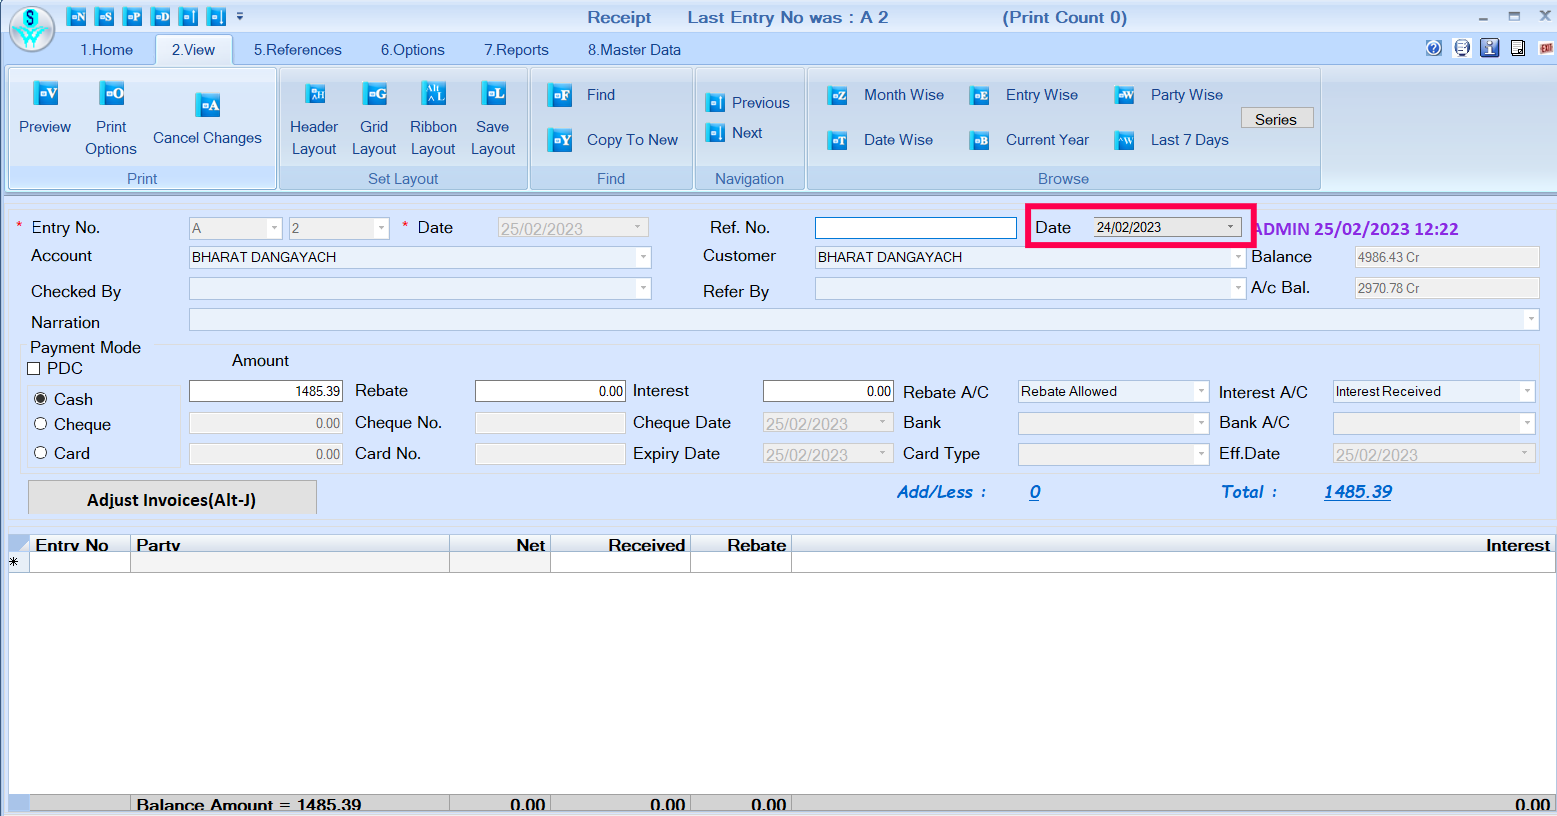The image size is (1557, 816).
Task: Switch to the 1.Home tab
Action: pyautogui.click(x=107, y=50)
